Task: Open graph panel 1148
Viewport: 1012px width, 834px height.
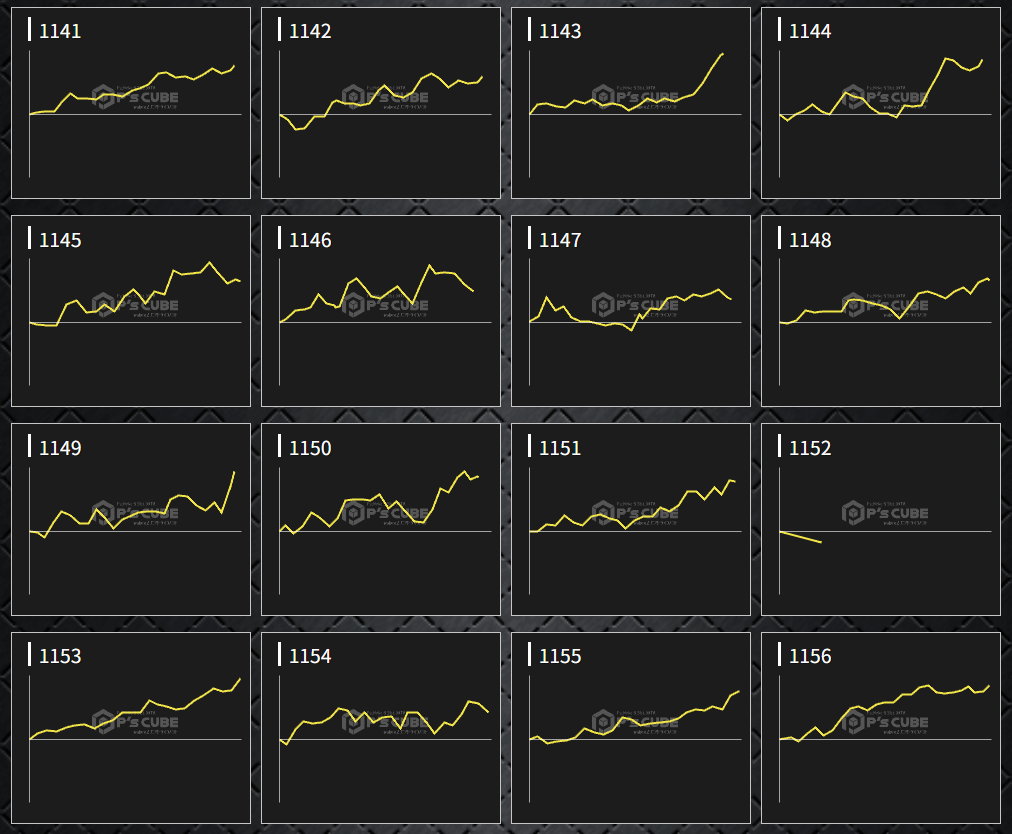Action: (881, 311)
